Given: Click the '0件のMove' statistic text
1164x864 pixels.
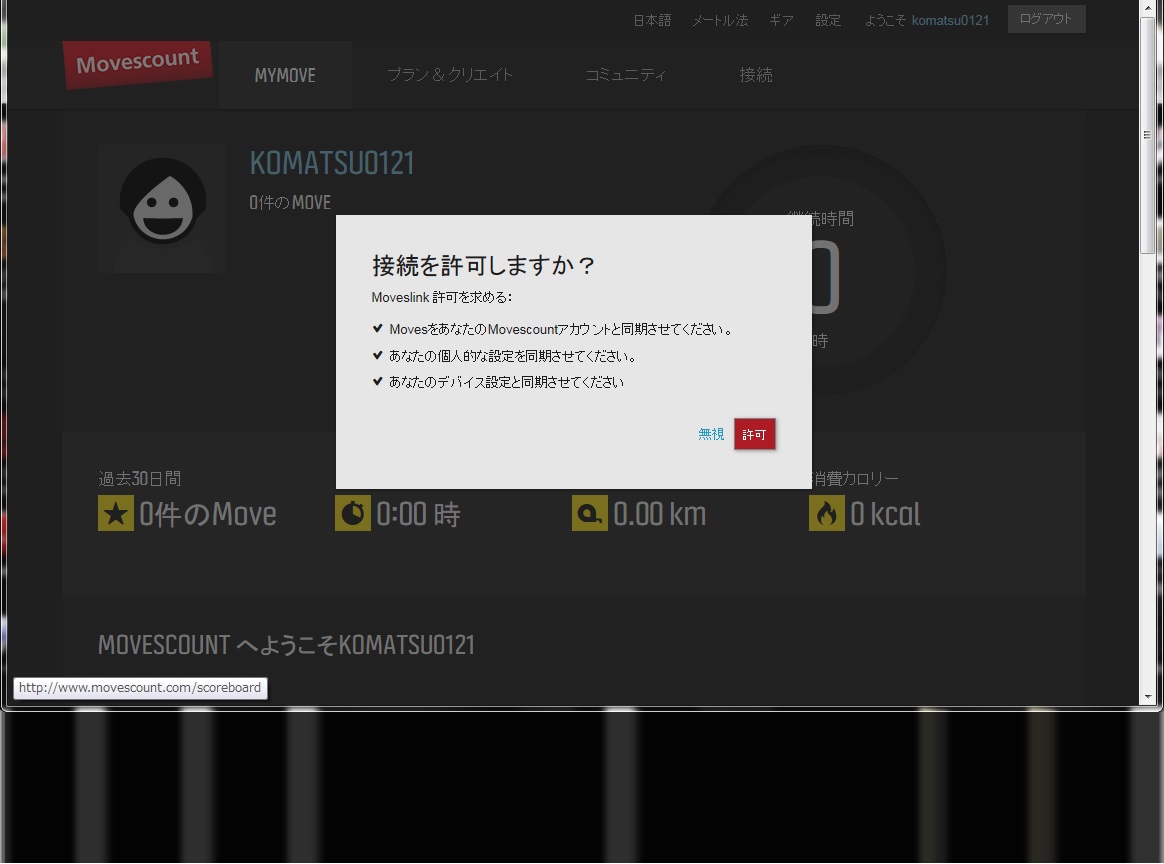Looking at the screenshot, I should 208,514.
